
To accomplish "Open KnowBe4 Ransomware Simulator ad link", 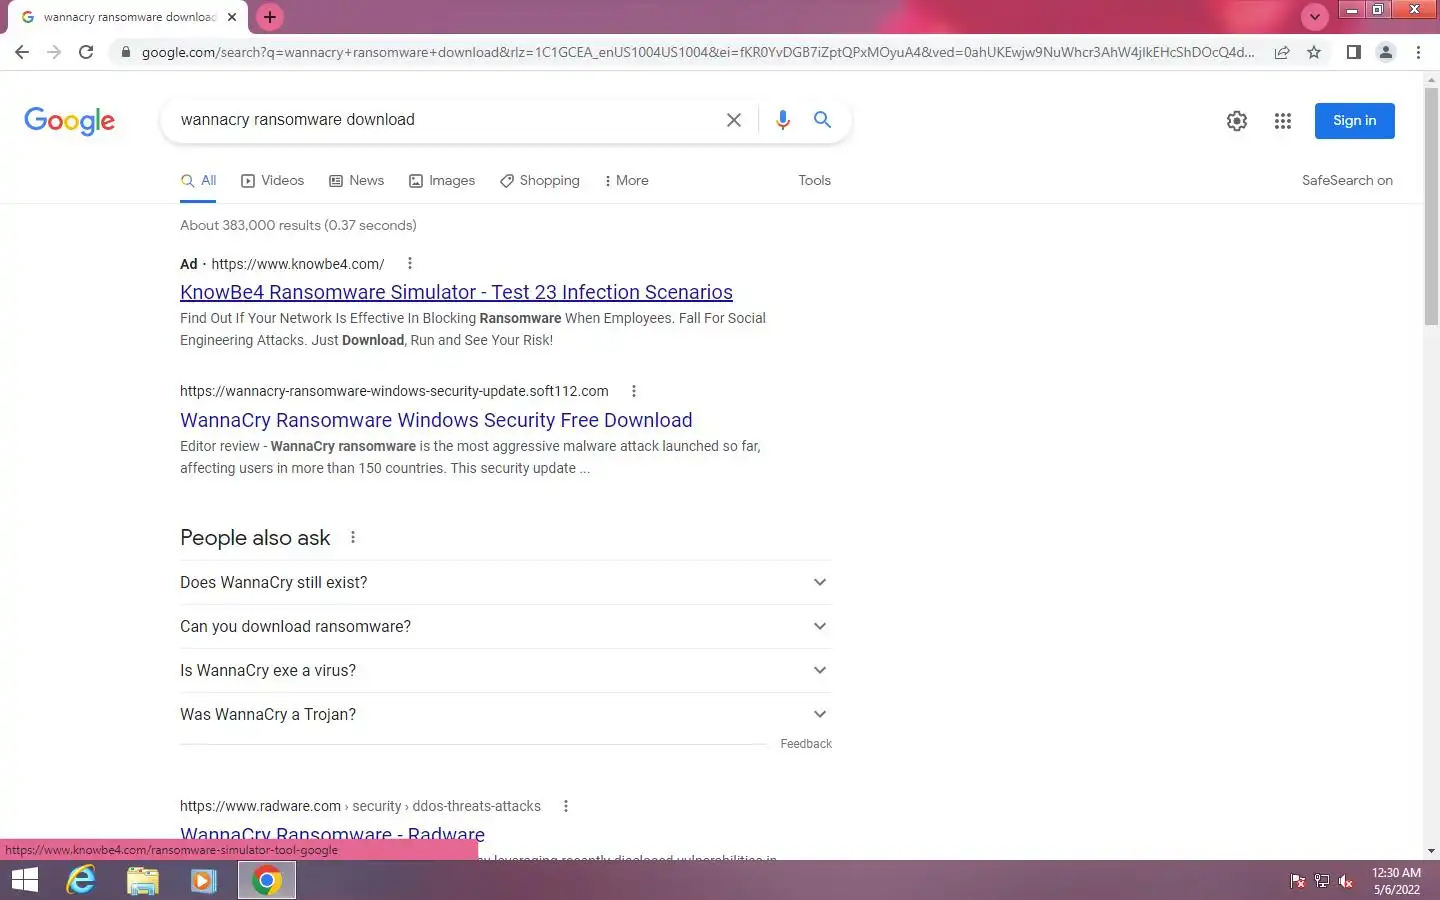I will pyautogui.click(x=456, y=292).
